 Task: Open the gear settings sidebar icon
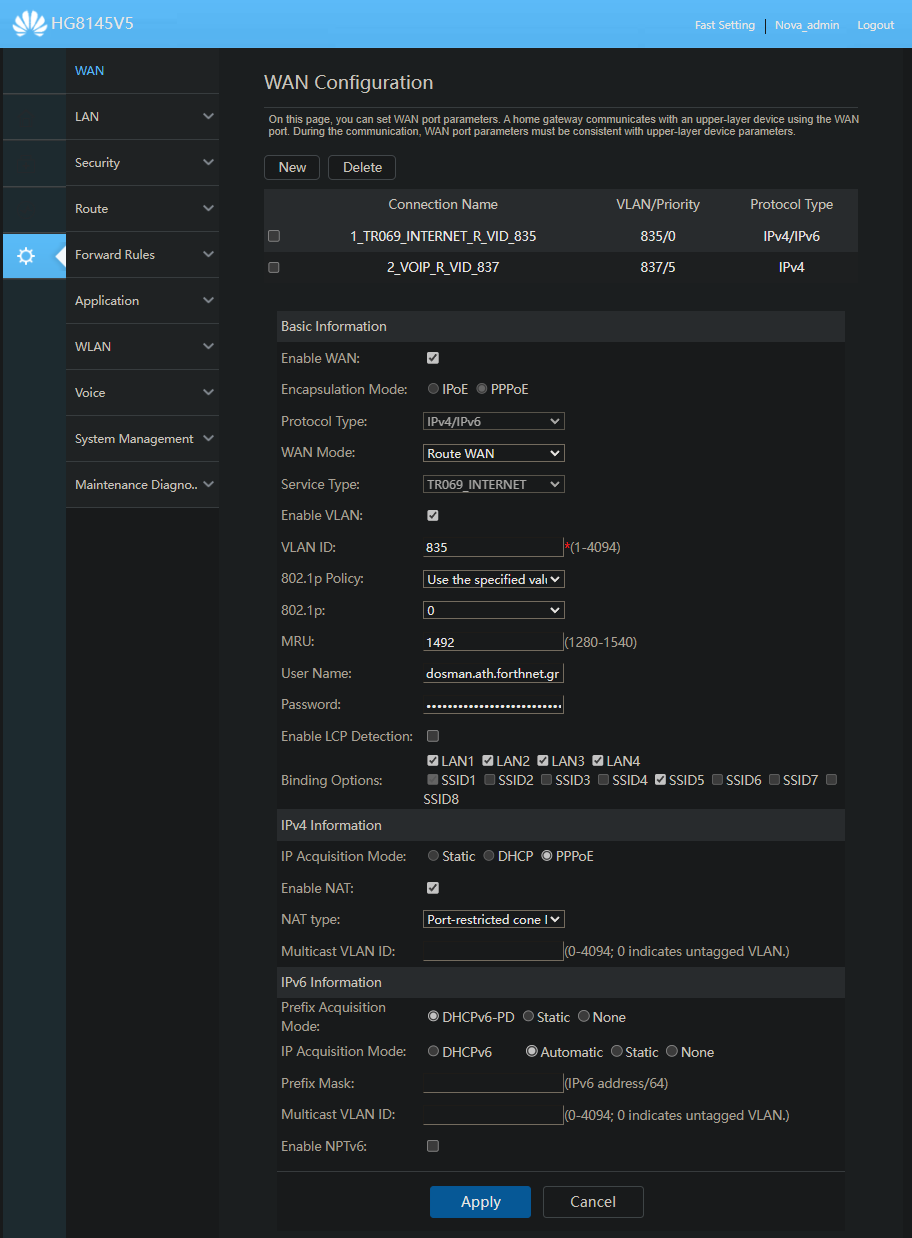coord(27,255)
